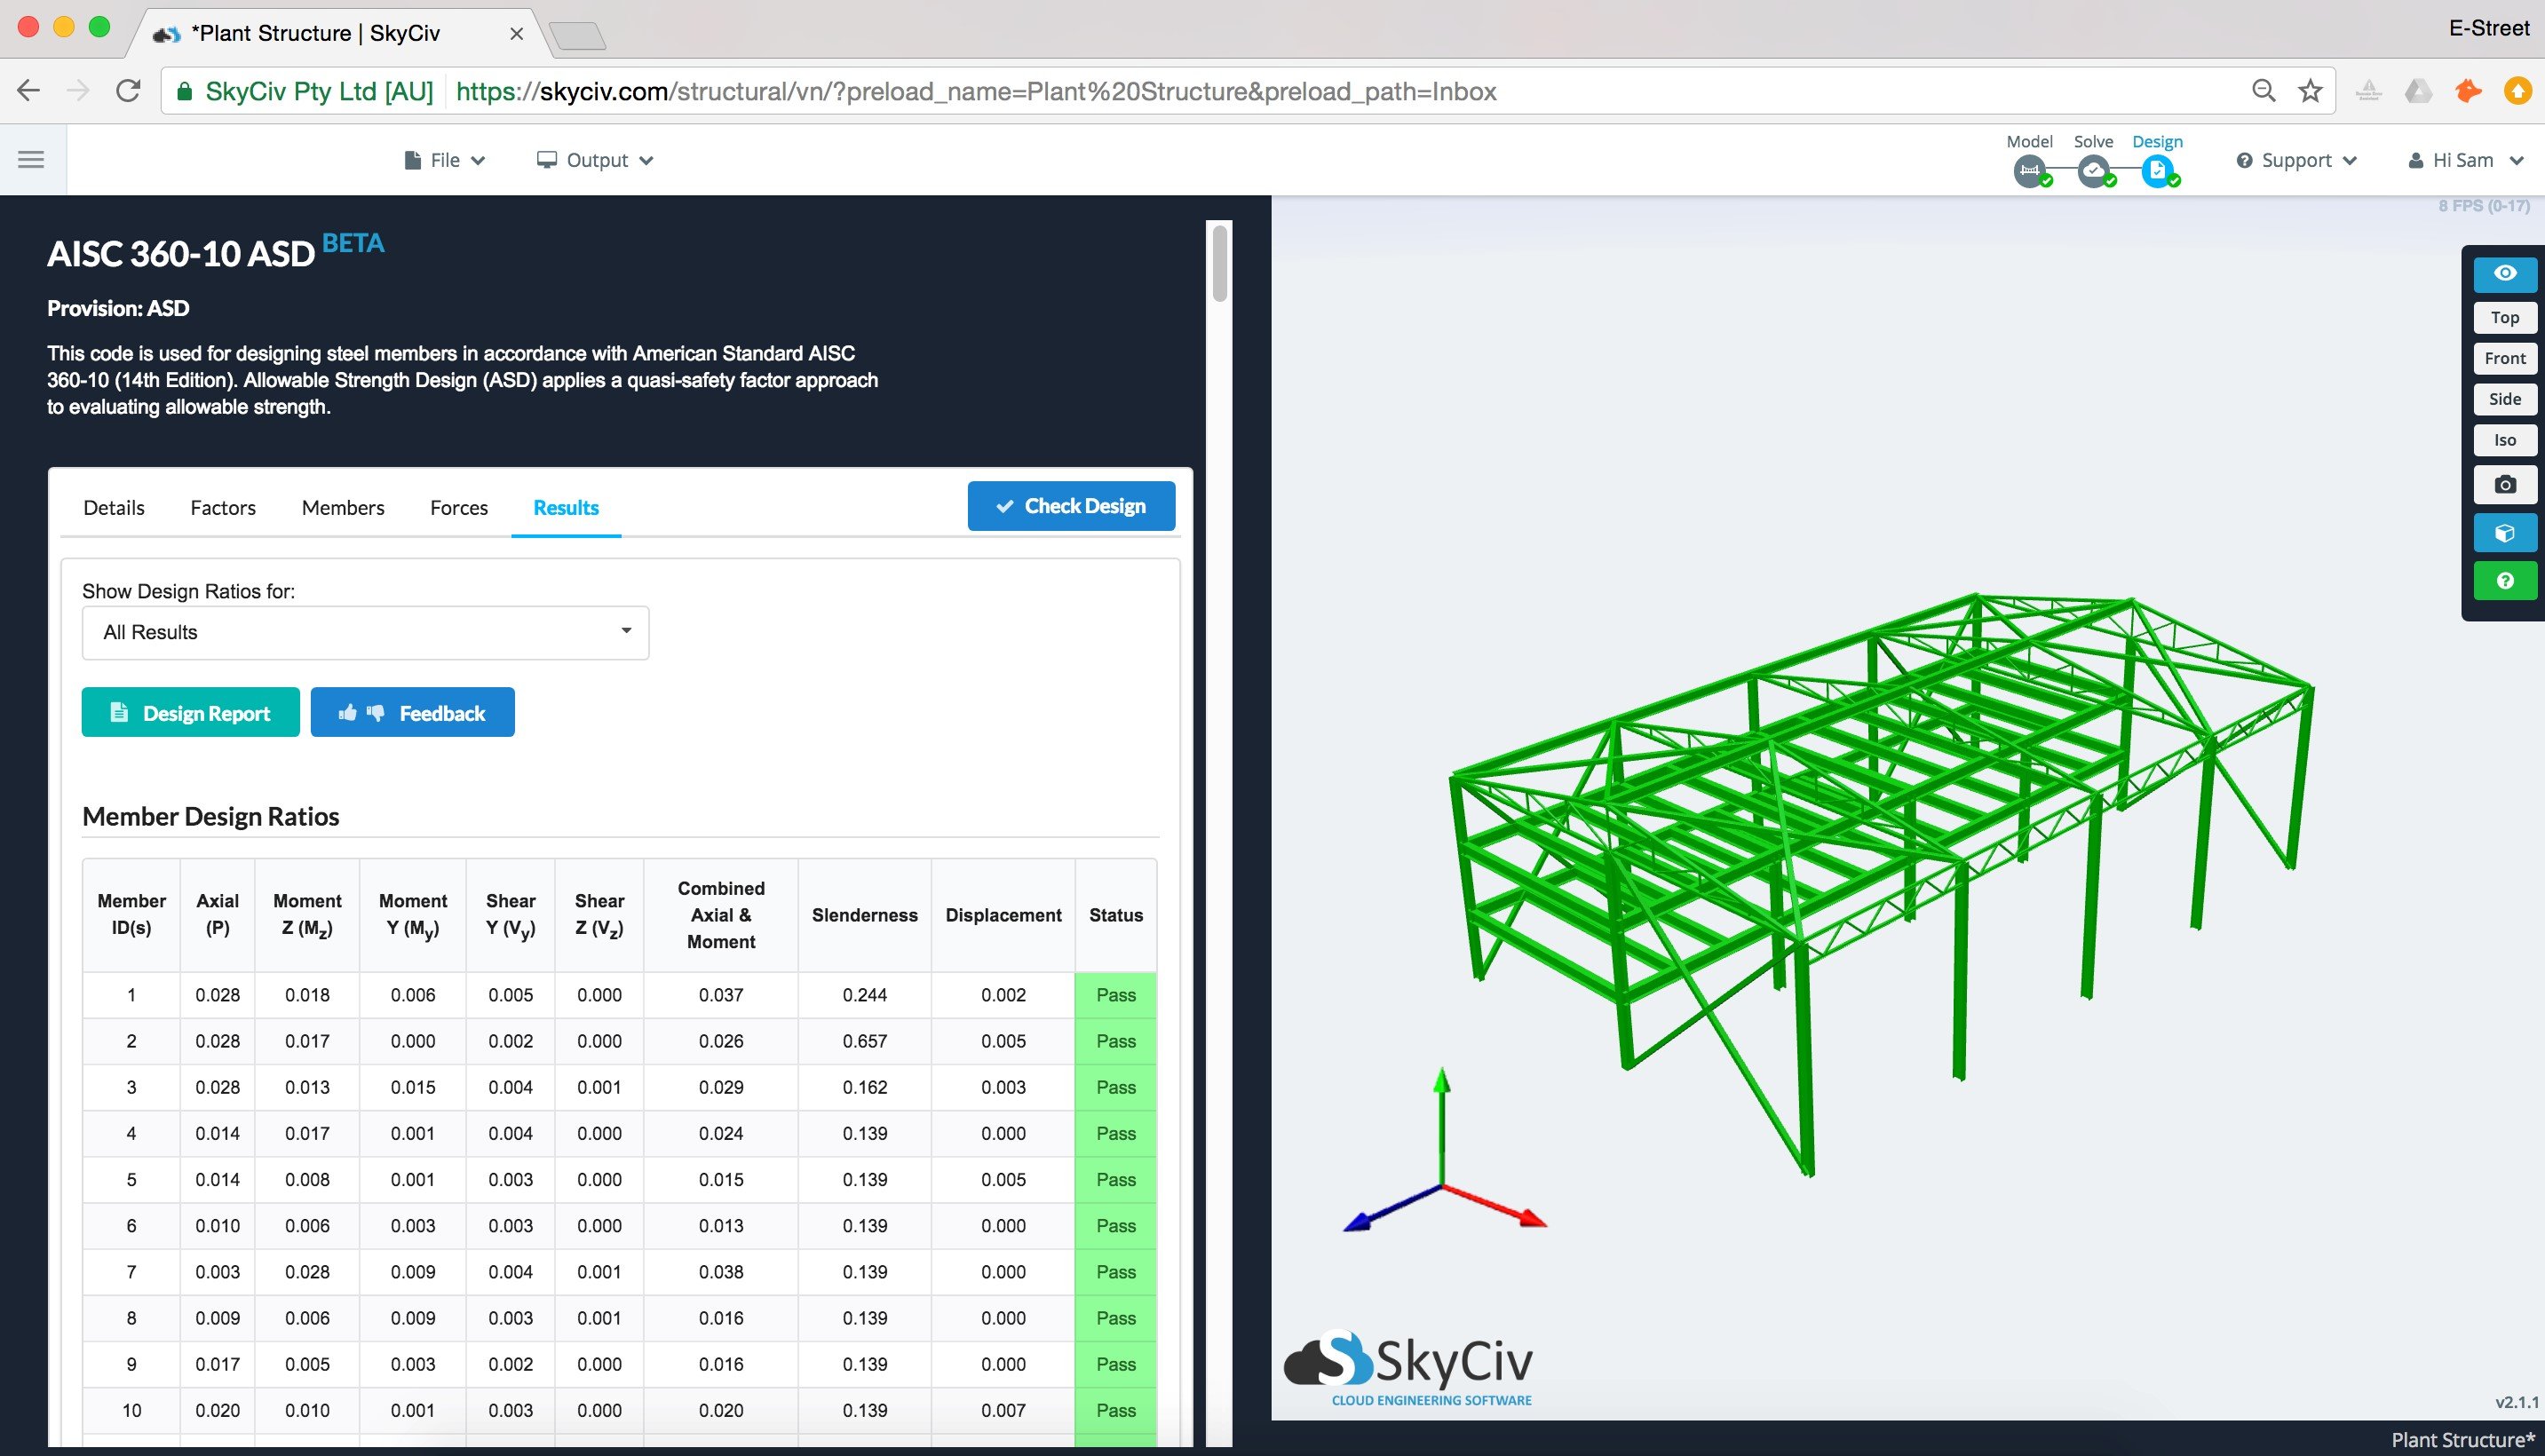Viewport: 2545px width, 1456px height.
Task: Open the Show Design Ratios dropdown
Action: click(365, 632)
